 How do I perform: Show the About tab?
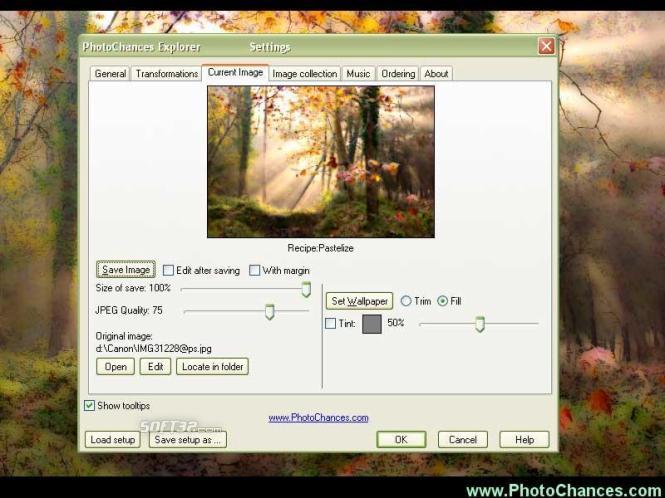(x=436, y=73)
